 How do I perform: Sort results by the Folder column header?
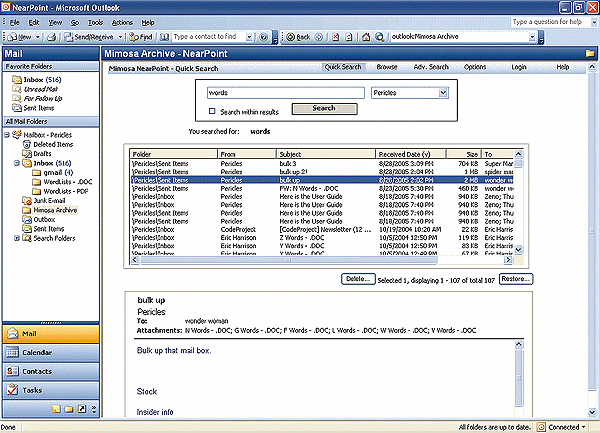pyautogui.click(x=173, y=154)
